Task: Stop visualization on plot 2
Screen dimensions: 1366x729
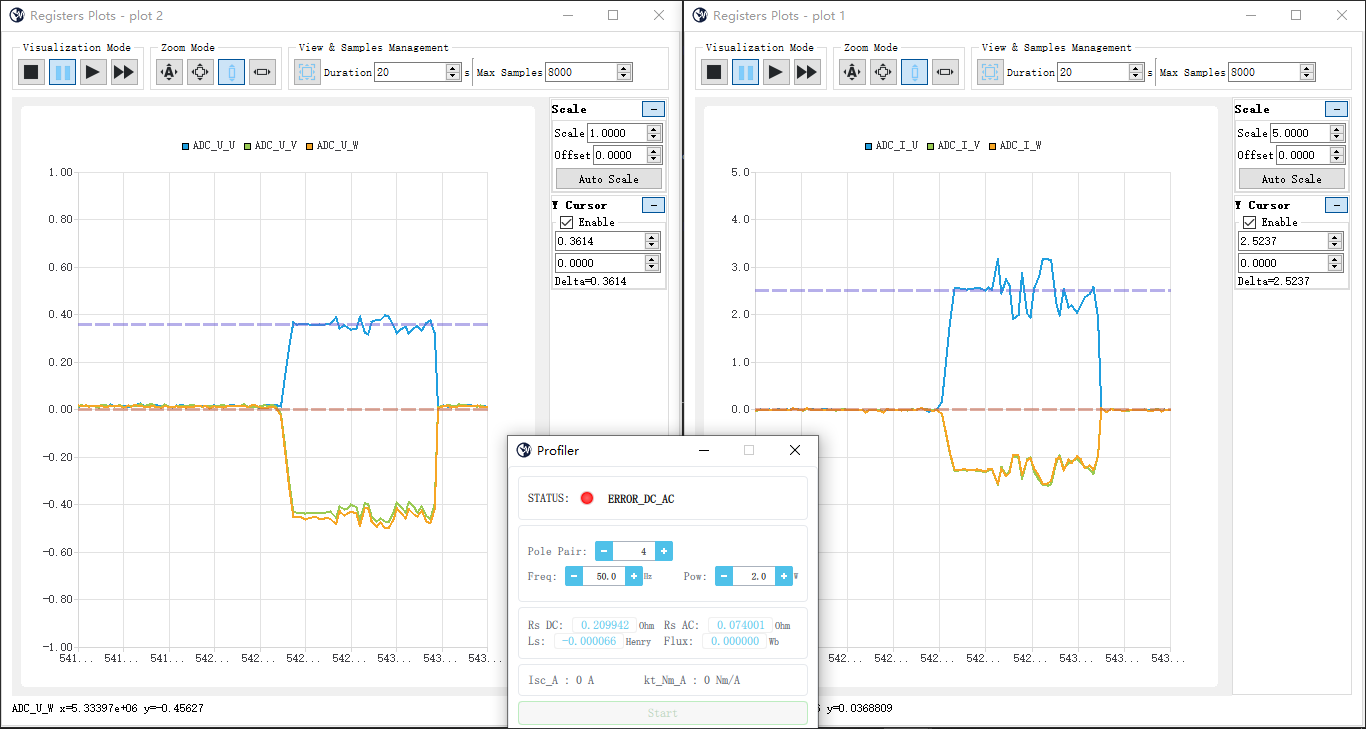Action: [30, 71]
